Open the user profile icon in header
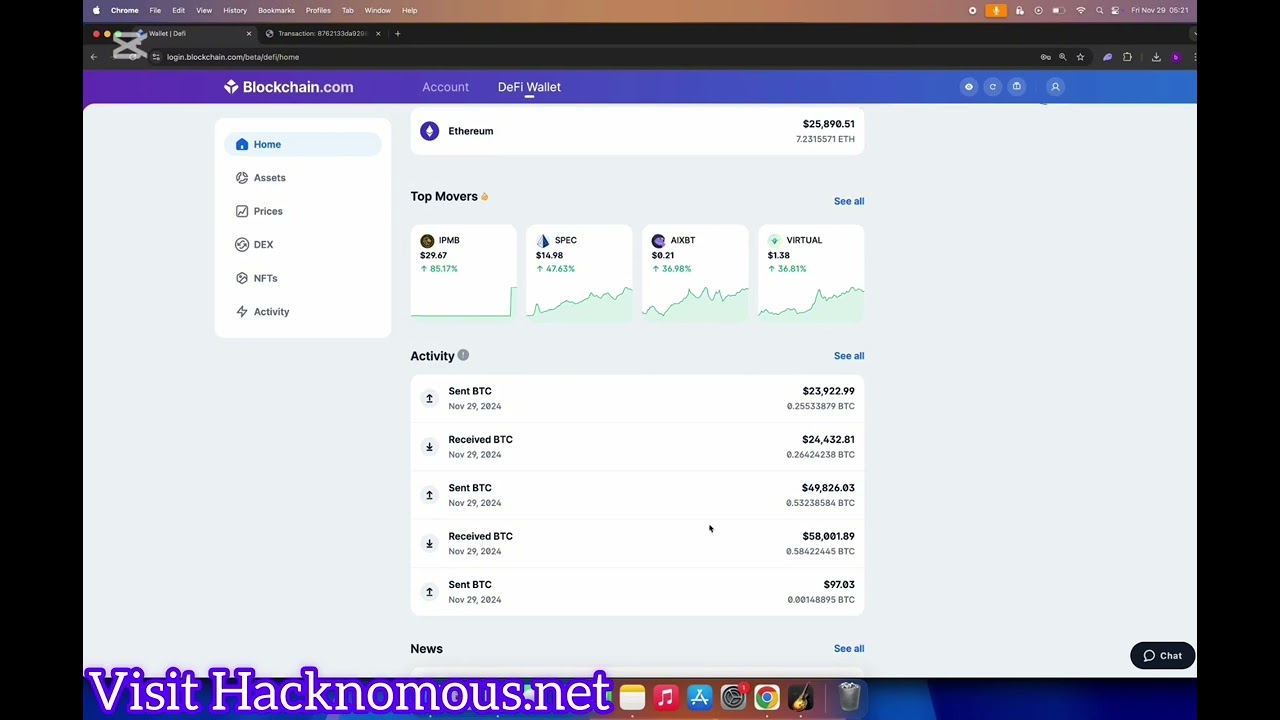1280x720 pixels. coord(1055,87)
